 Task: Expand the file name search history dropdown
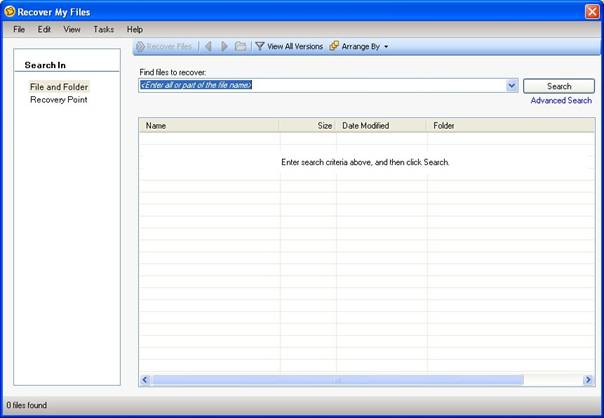[512, 86]
